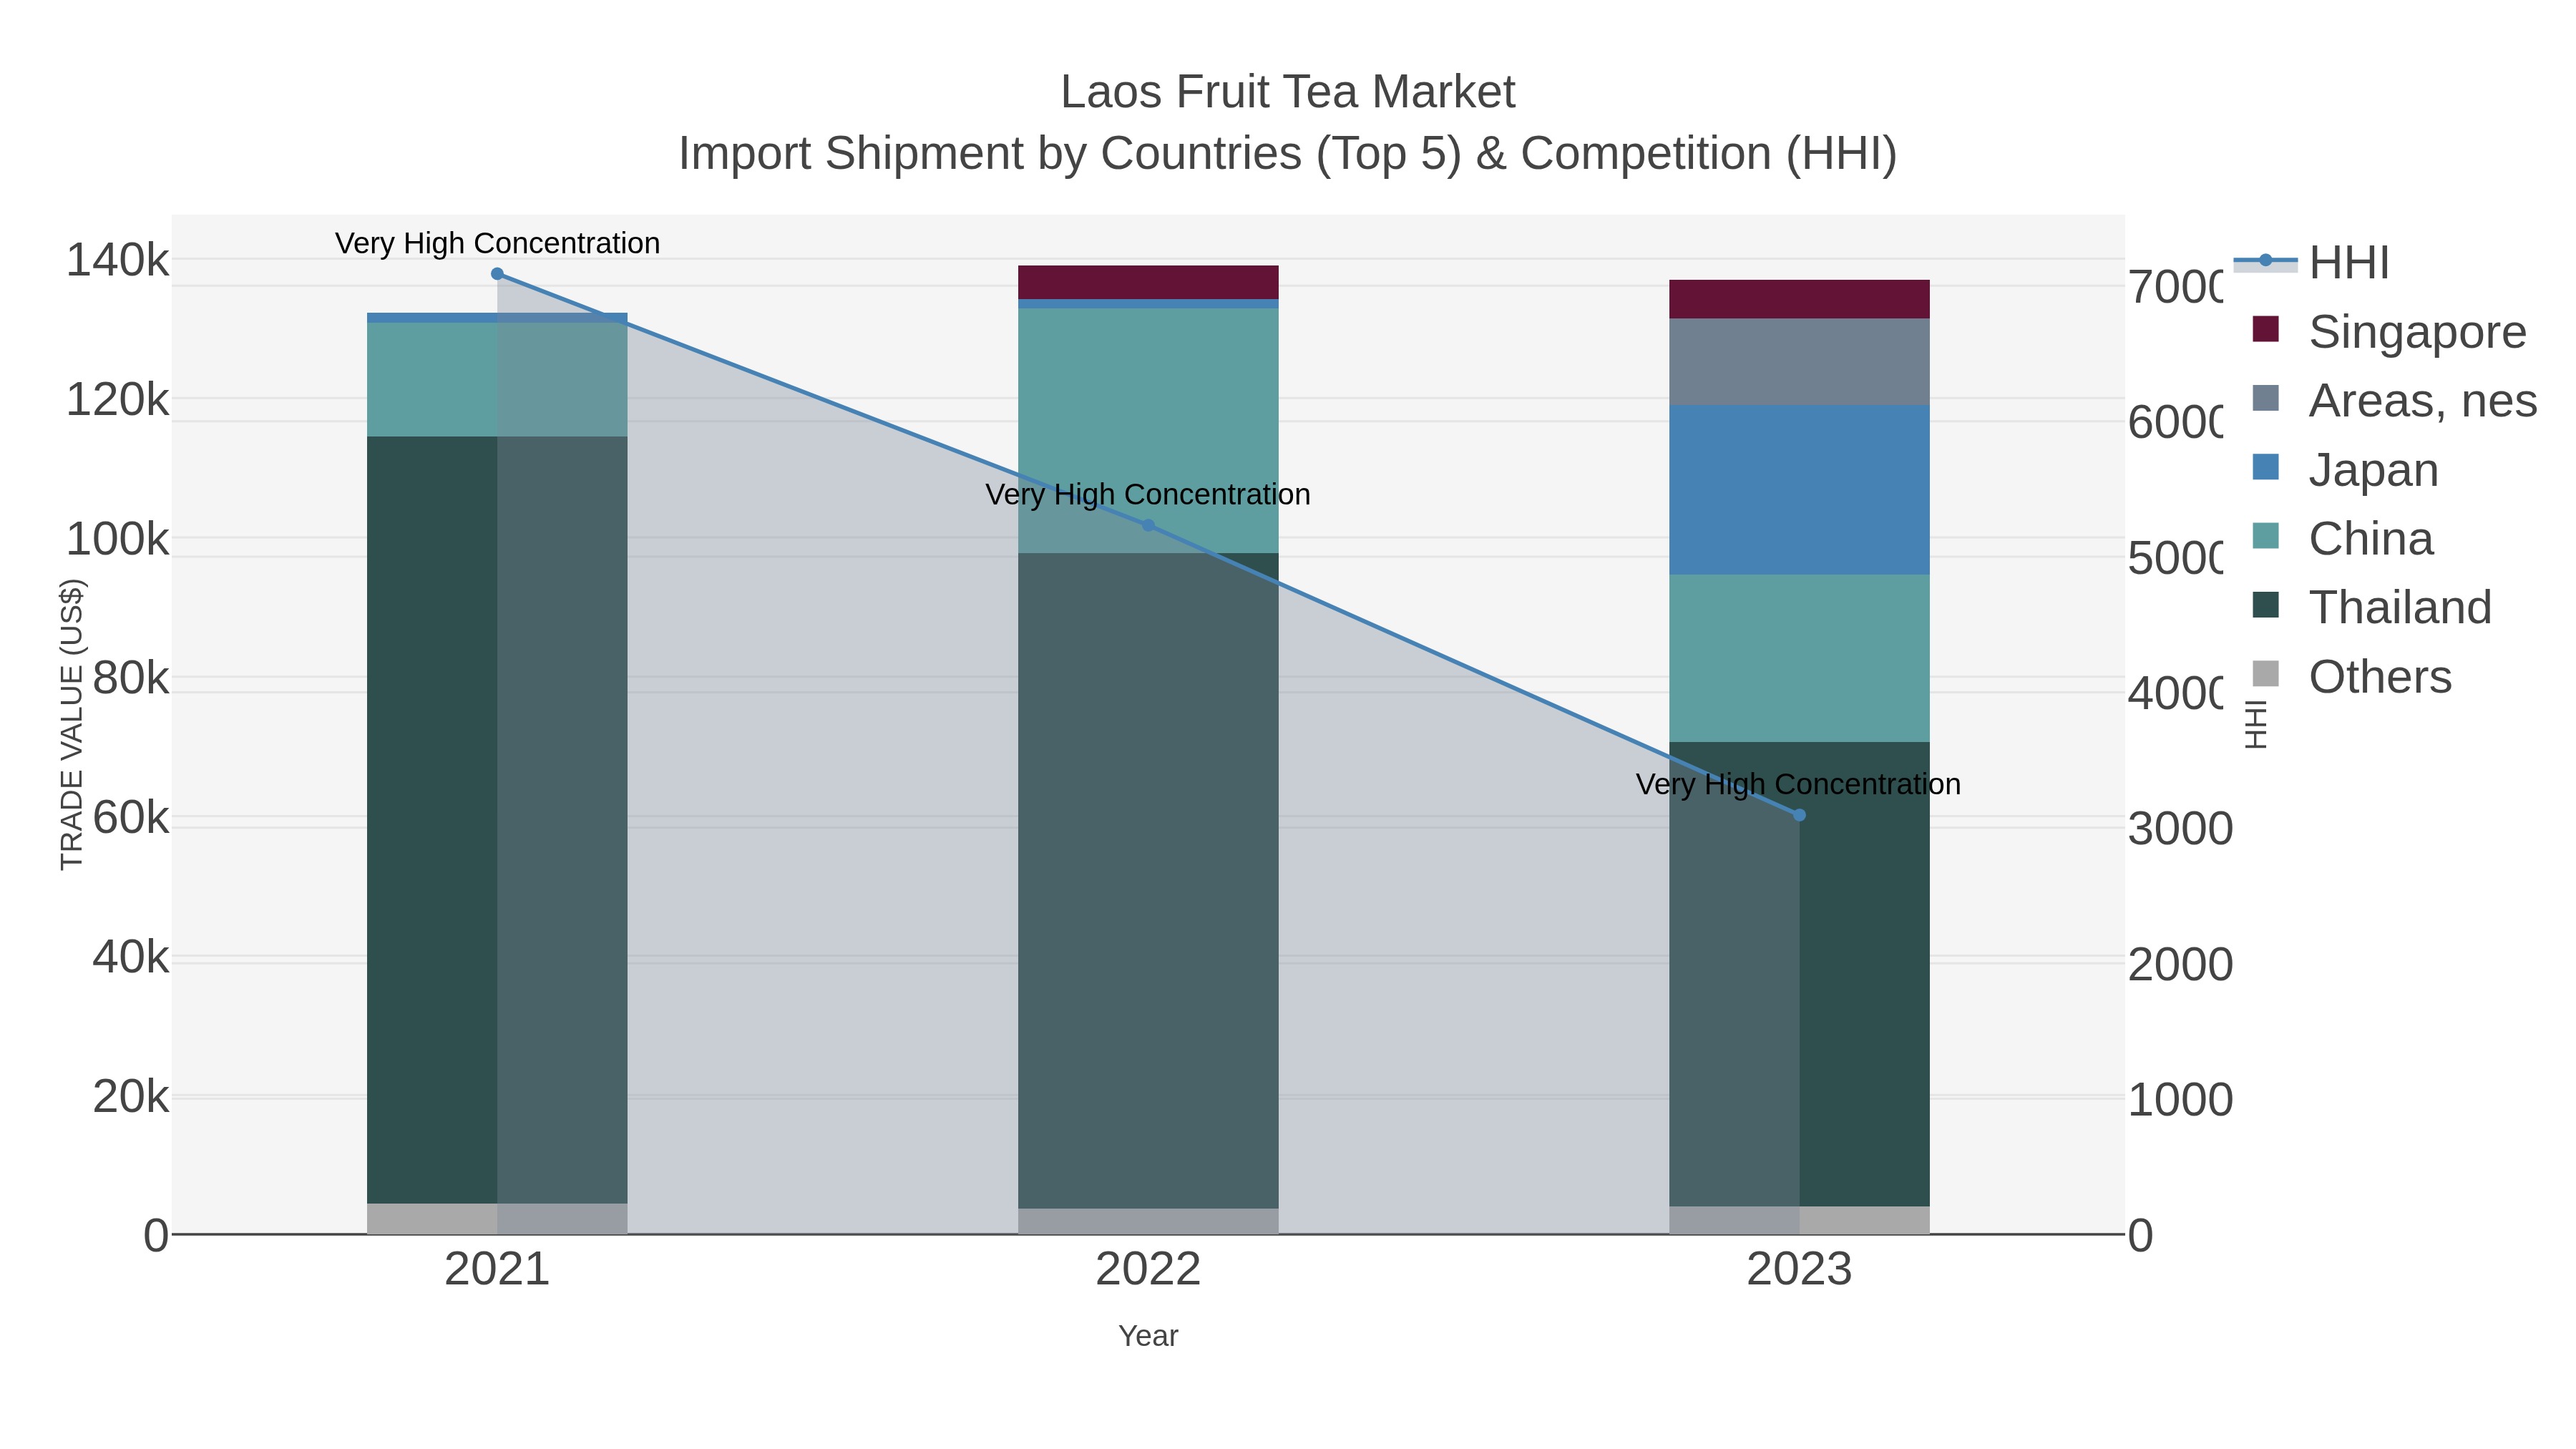Click the 3000 right axis tick label

click(2180, 829)
